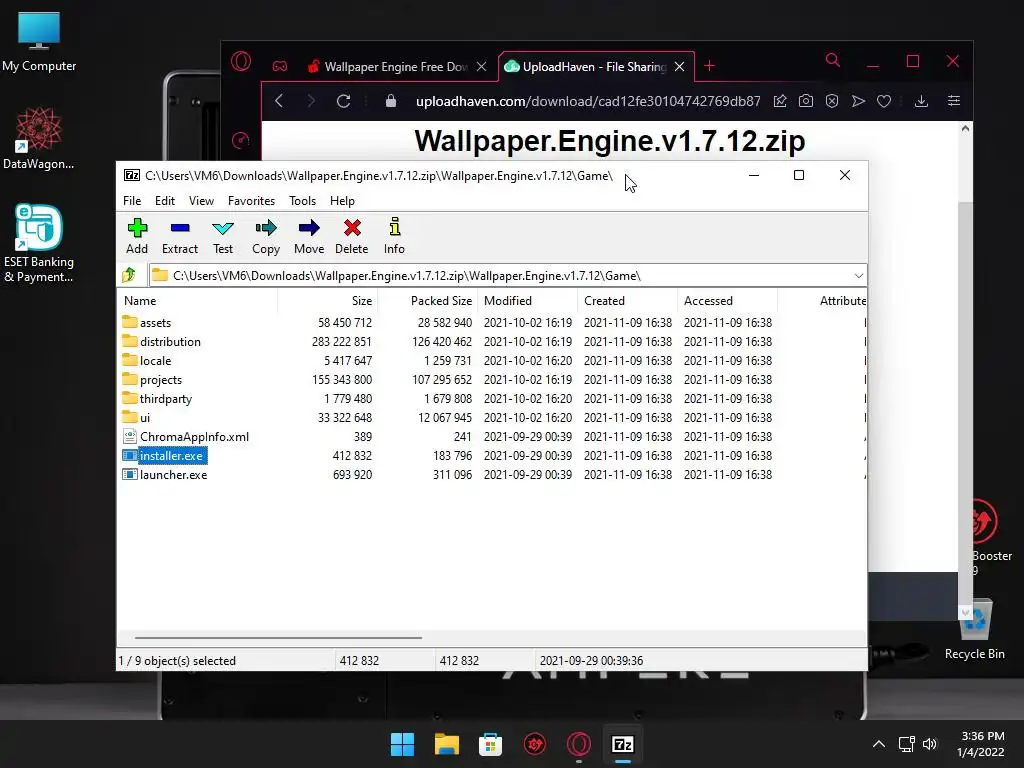The width and height of the screenshot is (1024, 768).
Task: Click Opera browser back arrow
Action: click(x=280, y=101)
